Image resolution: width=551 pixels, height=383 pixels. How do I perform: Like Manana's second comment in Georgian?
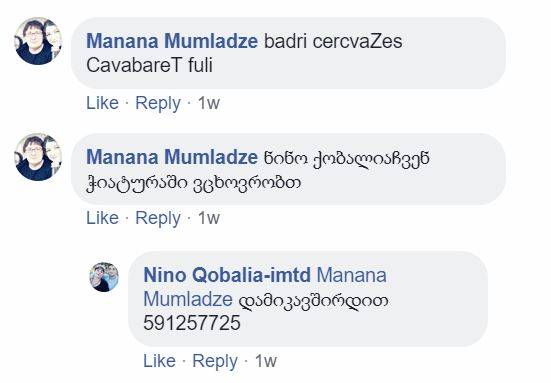click(x=102, y=218)
